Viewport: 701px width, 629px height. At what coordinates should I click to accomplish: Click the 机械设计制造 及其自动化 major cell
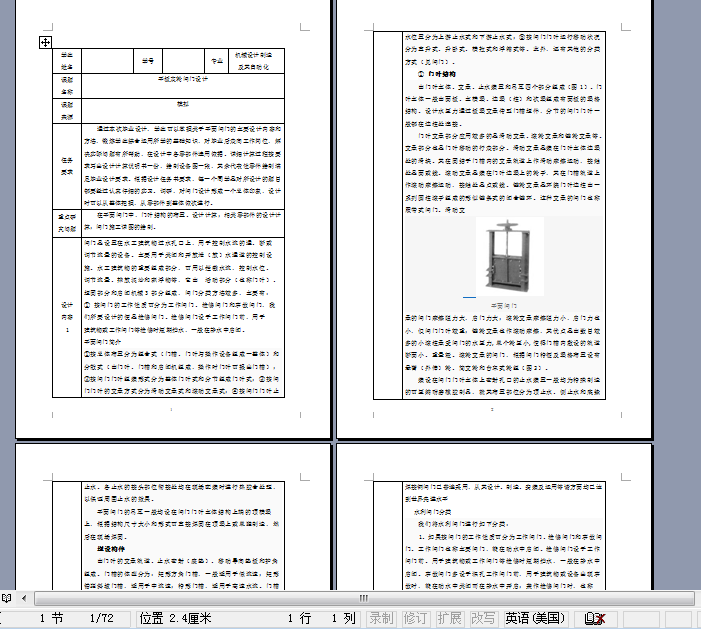point(256,61)
